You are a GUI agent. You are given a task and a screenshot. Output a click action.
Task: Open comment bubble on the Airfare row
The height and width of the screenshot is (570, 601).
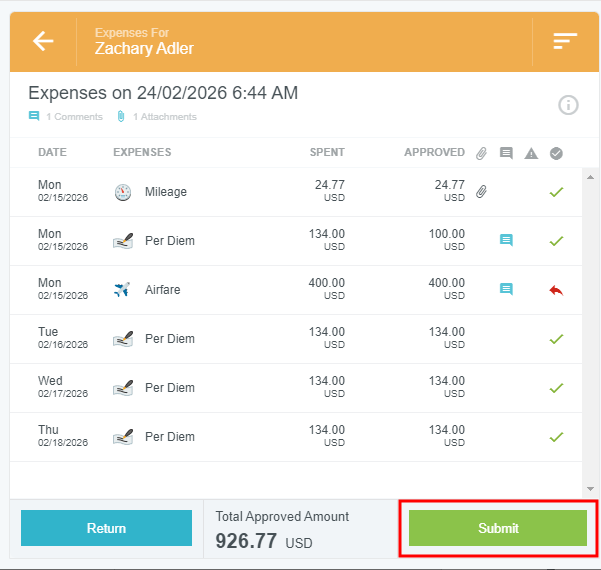pos(506,289)
